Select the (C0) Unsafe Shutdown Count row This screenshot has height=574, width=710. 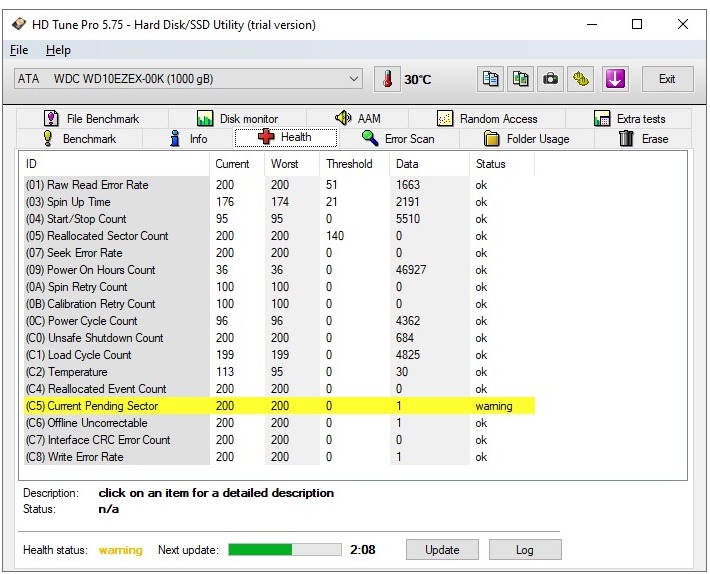pos(279,338)
